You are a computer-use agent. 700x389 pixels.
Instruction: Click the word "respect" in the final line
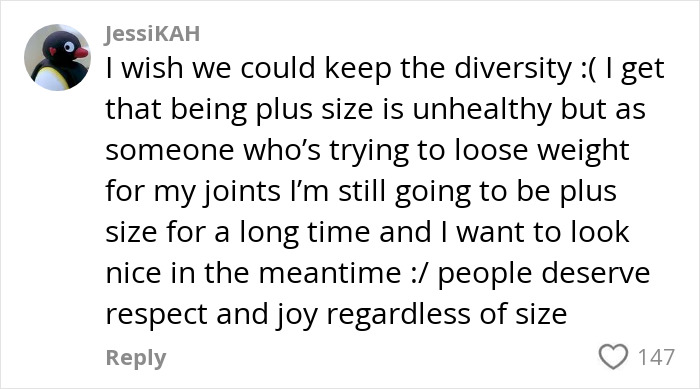[x=156, y=316]
